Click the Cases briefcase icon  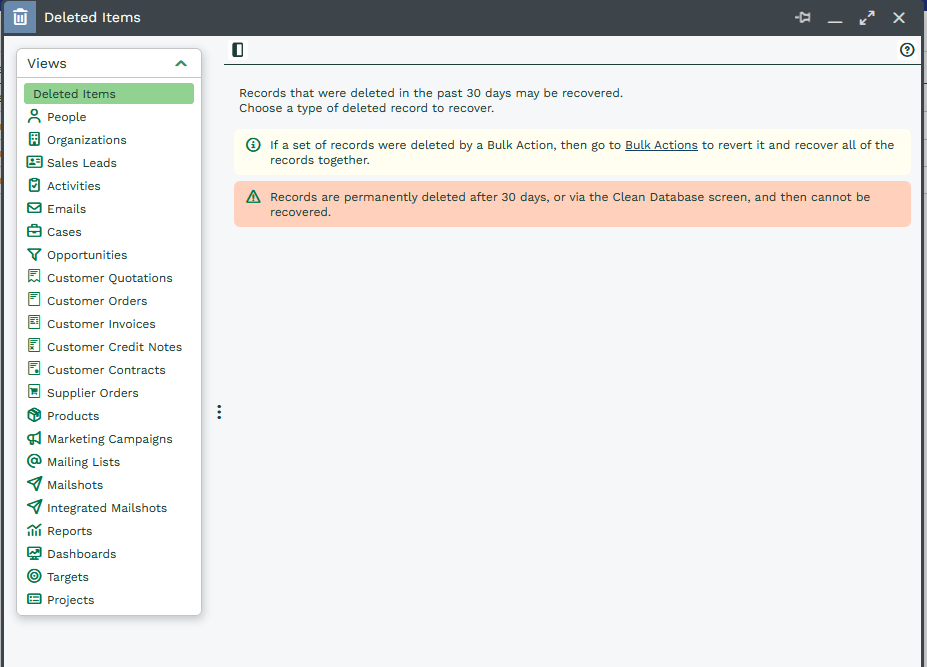(34, 232)
